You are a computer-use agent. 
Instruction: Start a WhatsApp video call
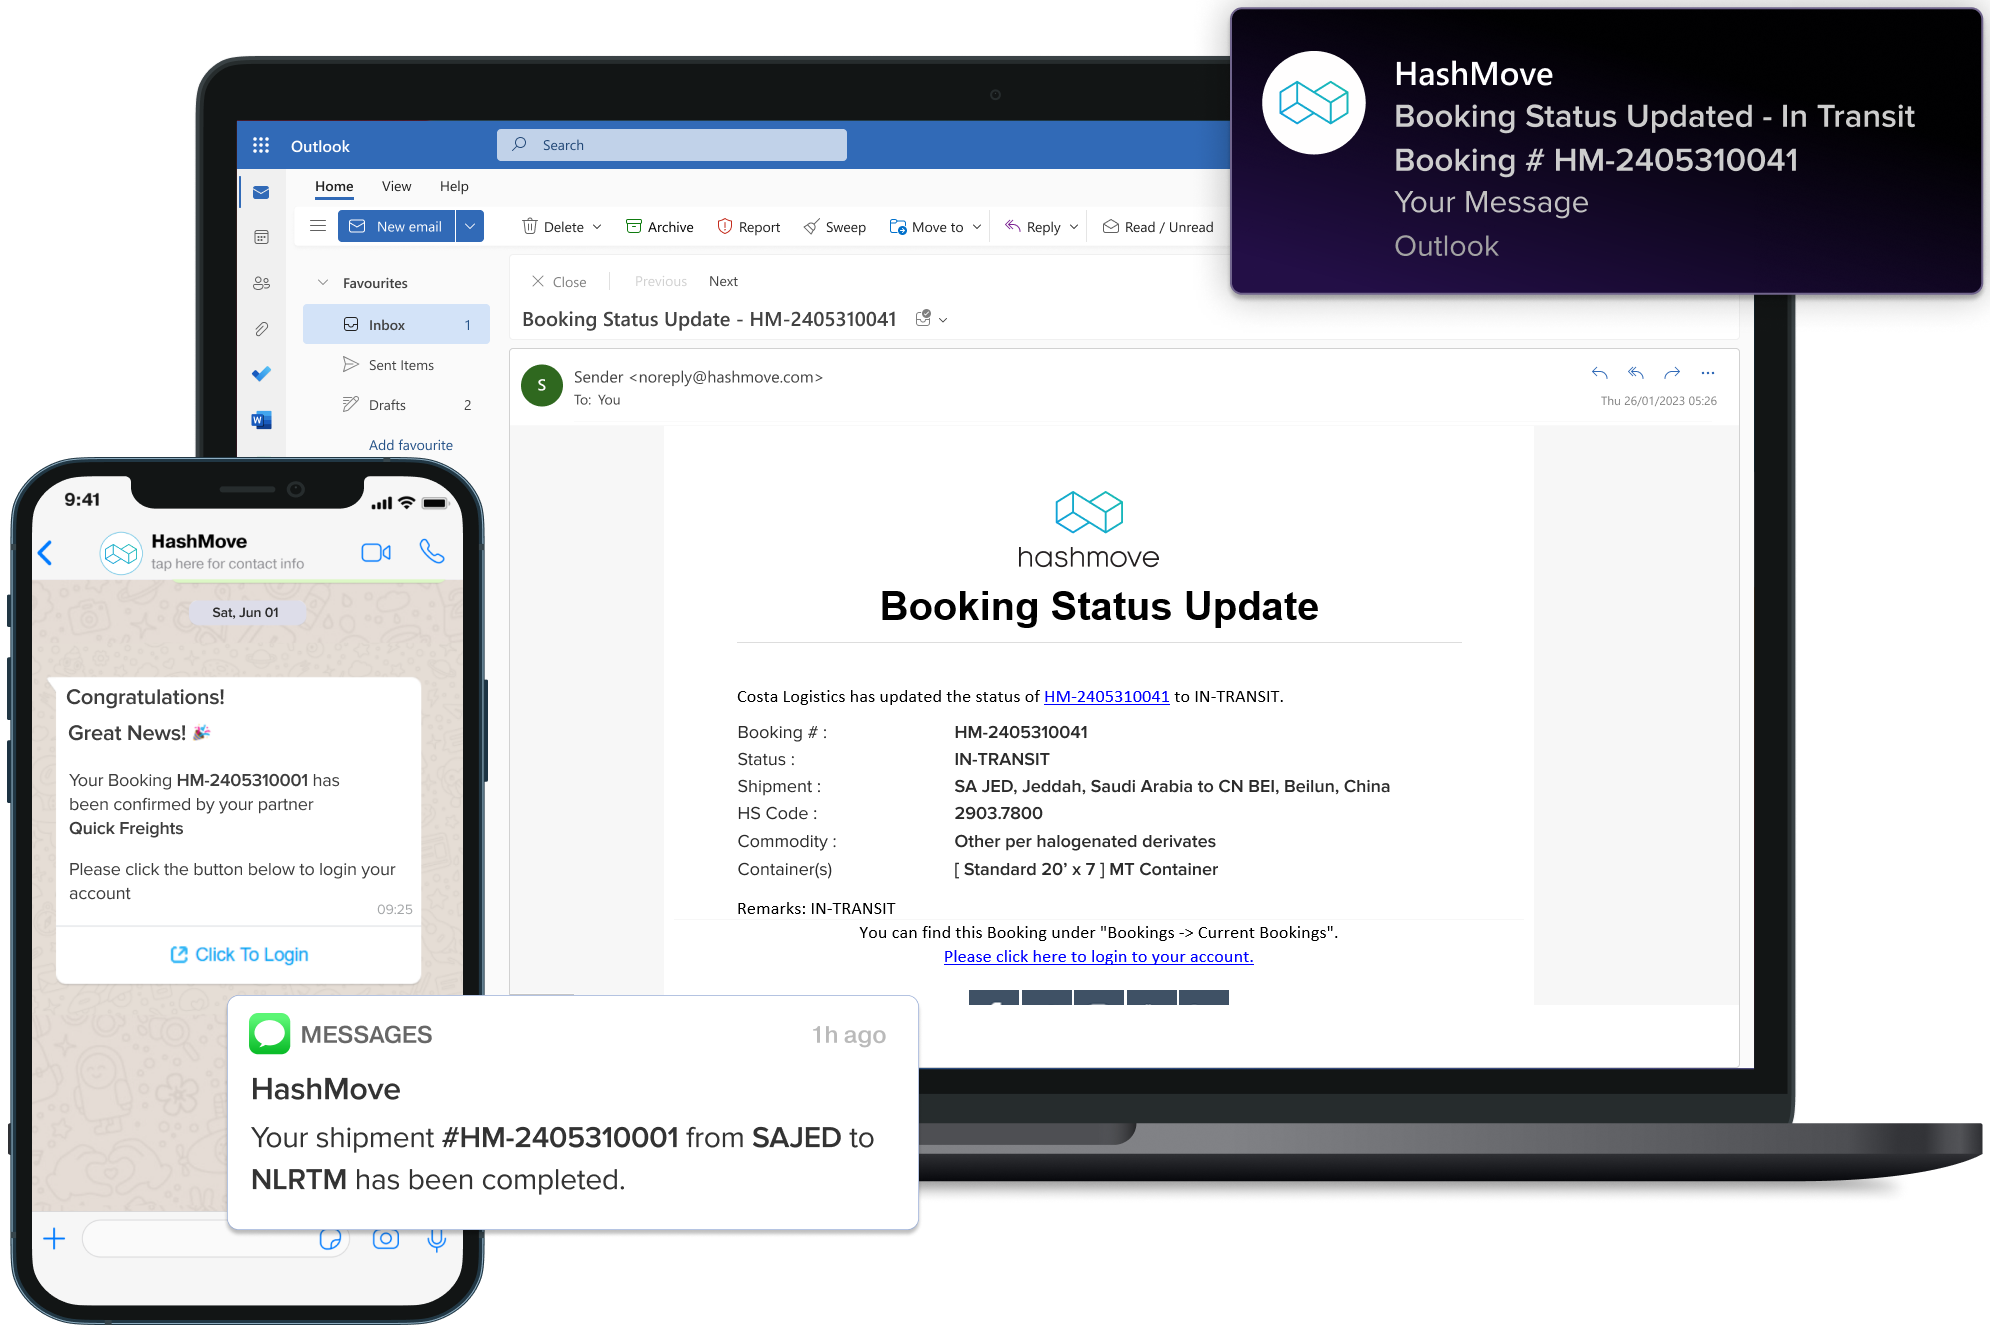click(x=376, y=552)
